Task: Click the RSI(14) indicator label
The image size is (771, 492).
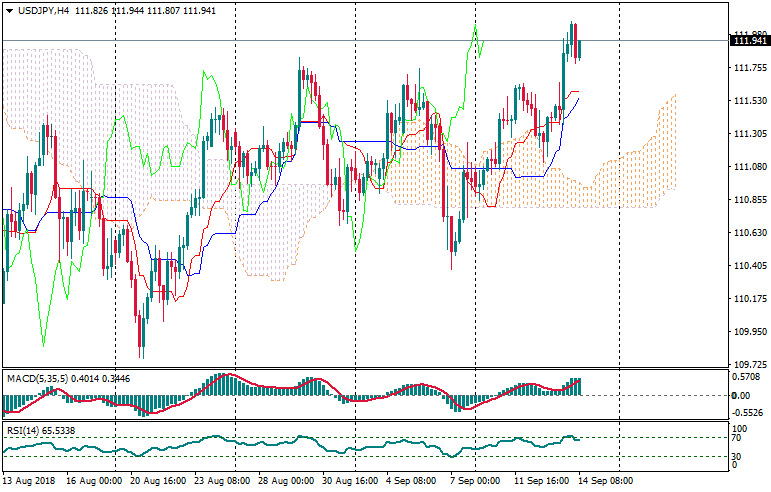Action: pos(23,430)
